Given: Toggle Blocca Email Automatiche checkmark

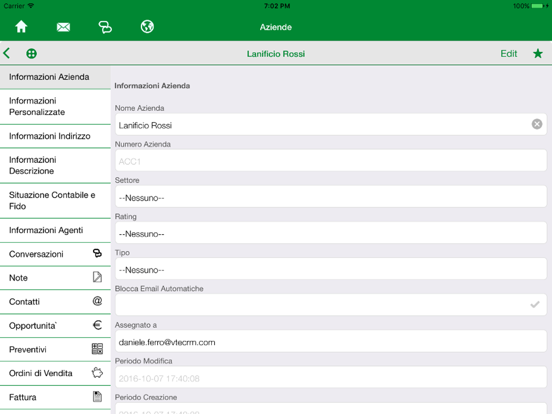Looking at the screenshot, I should click(535, 305).
